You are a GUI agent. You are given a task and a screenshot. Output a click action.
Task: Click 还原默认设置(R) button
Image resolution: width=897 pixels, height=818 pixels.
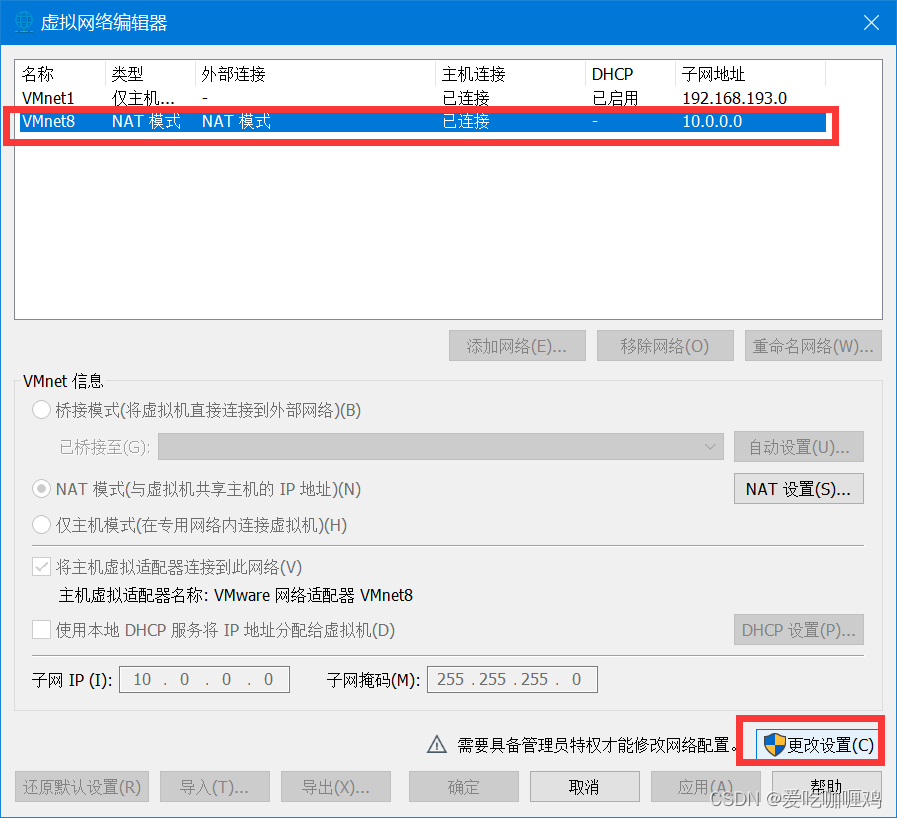click(x=82, y=787)
